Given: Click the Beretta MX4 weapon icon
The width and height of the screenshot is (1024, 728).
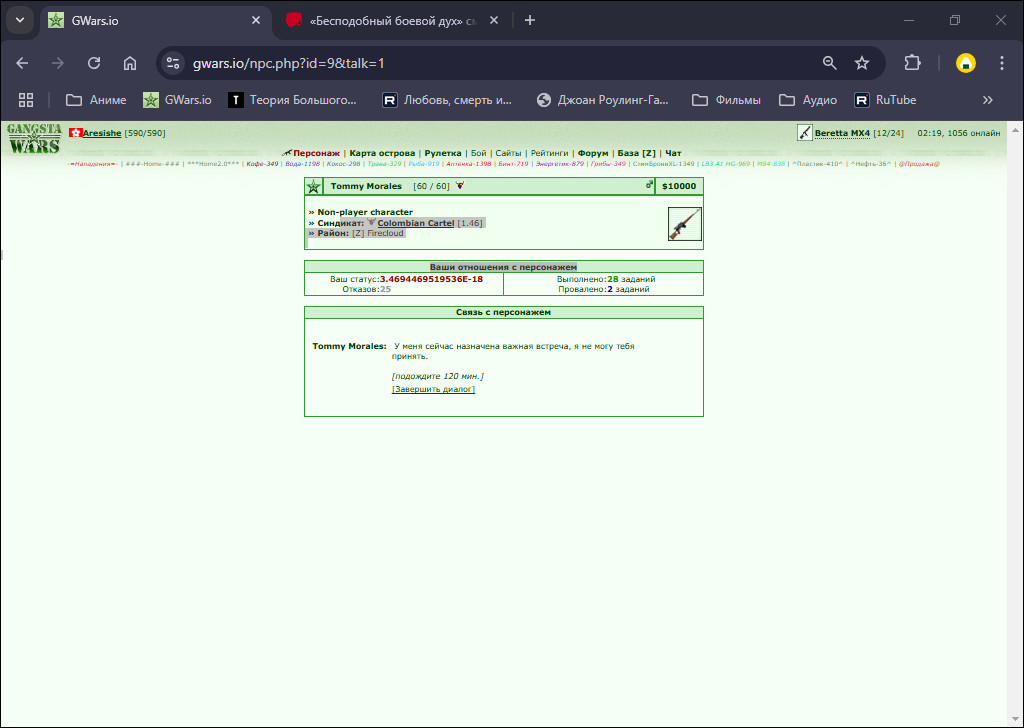Looking at the screenshot, I should tap(805, 133).
